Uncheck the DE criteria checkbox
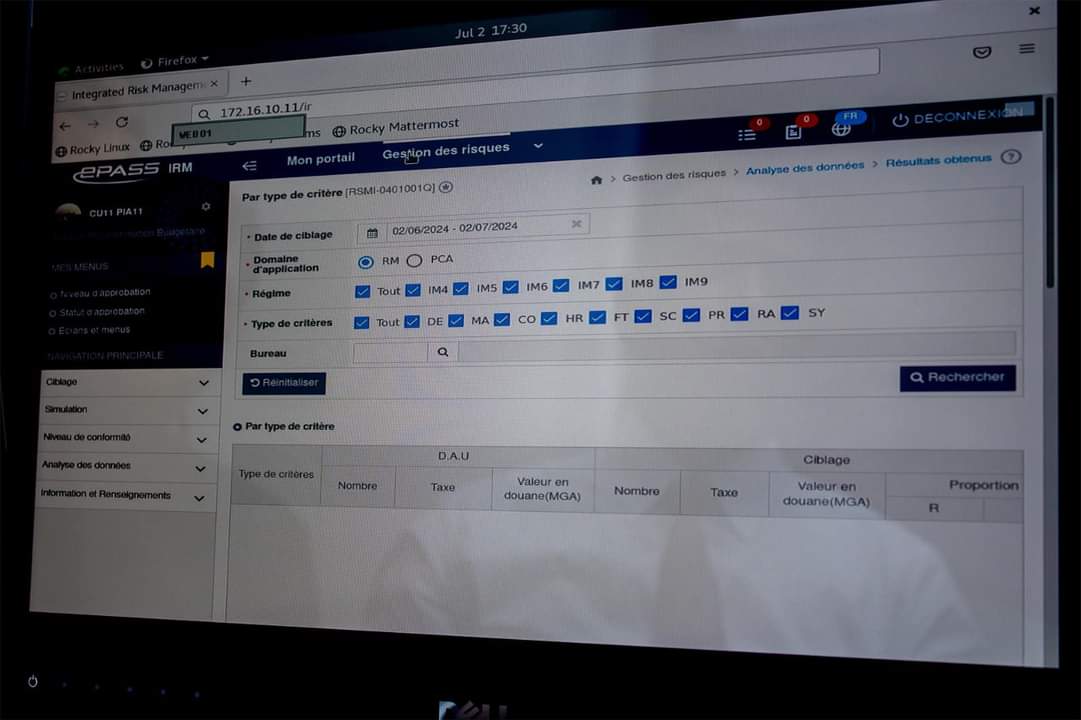The image size is (1081, 720). 412,321
